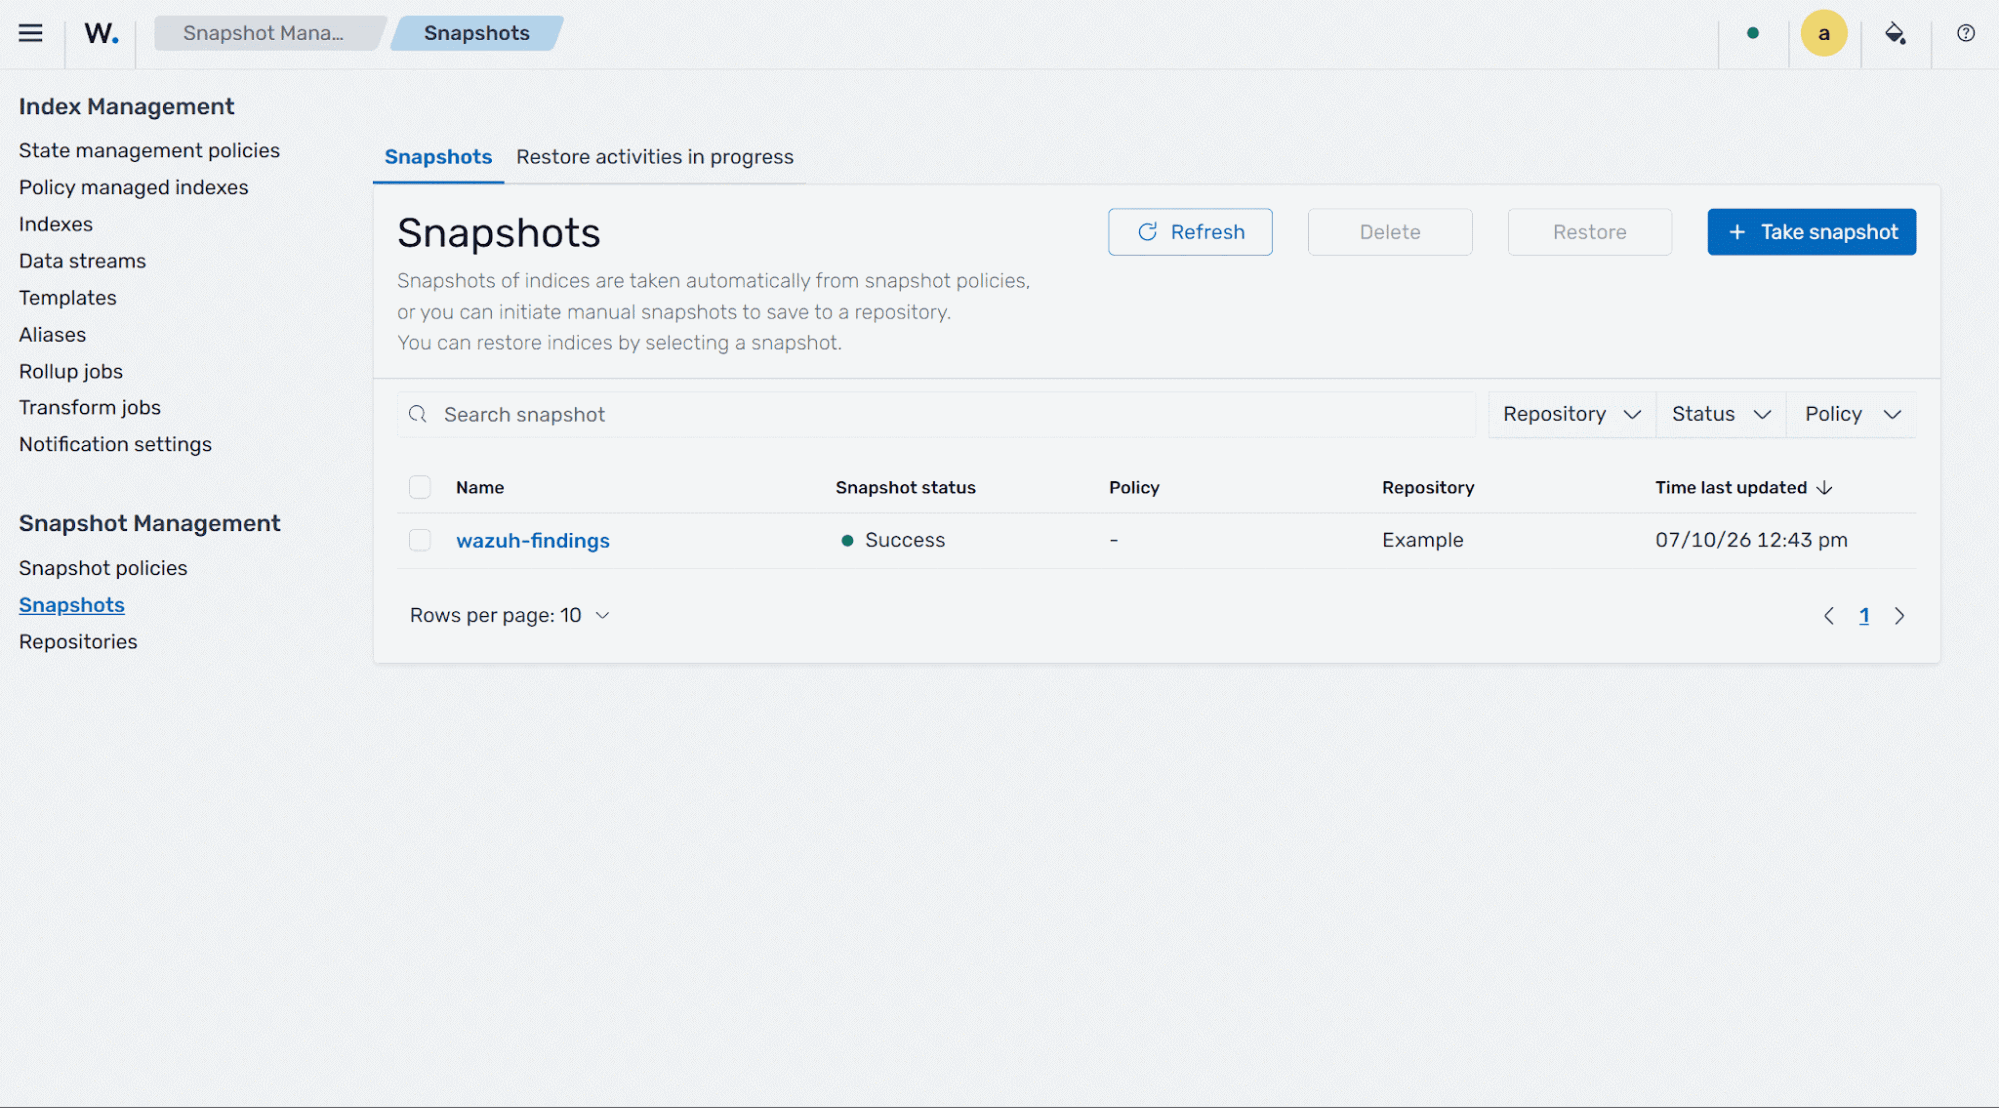Click Snapshots link in sidebar
This screenshot has width=1999, height=1108.
coord(71,605)
